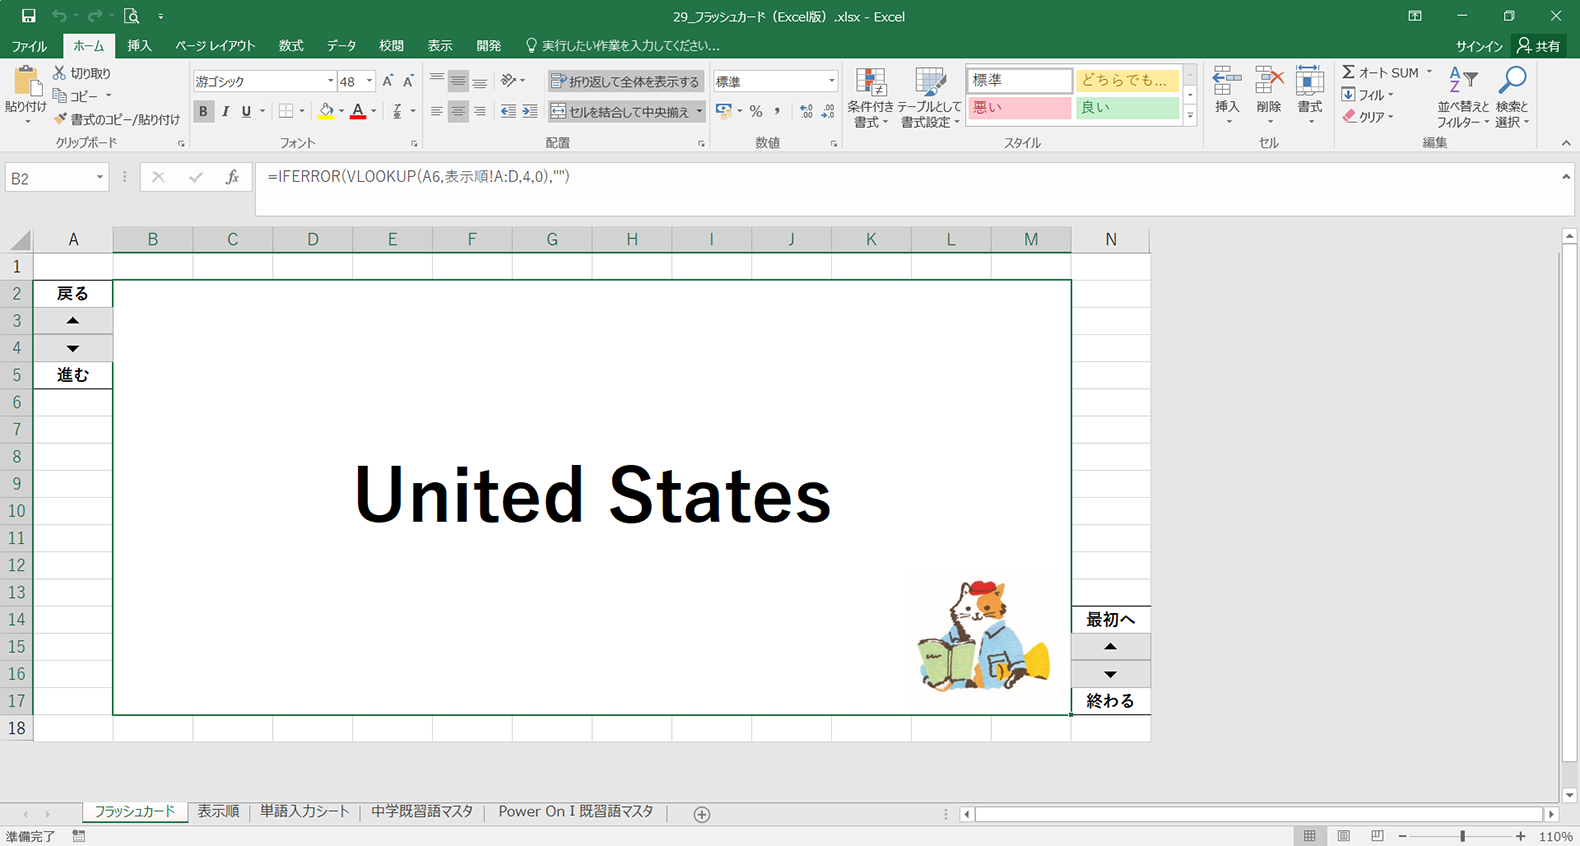The height and width of the screenshot is (846, 1580).
Task: Toggle Italic formatting button
Action: point(225,111)
